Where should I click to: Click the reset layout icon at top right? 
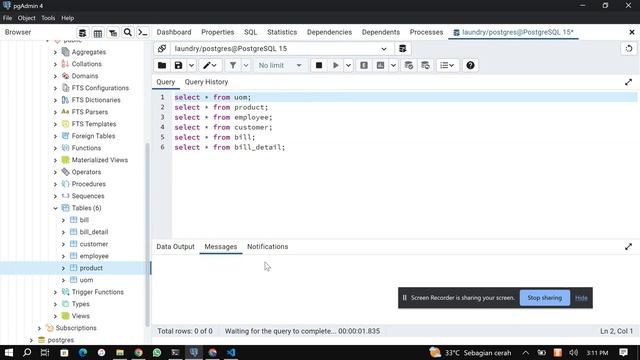(x=629, y=49)
